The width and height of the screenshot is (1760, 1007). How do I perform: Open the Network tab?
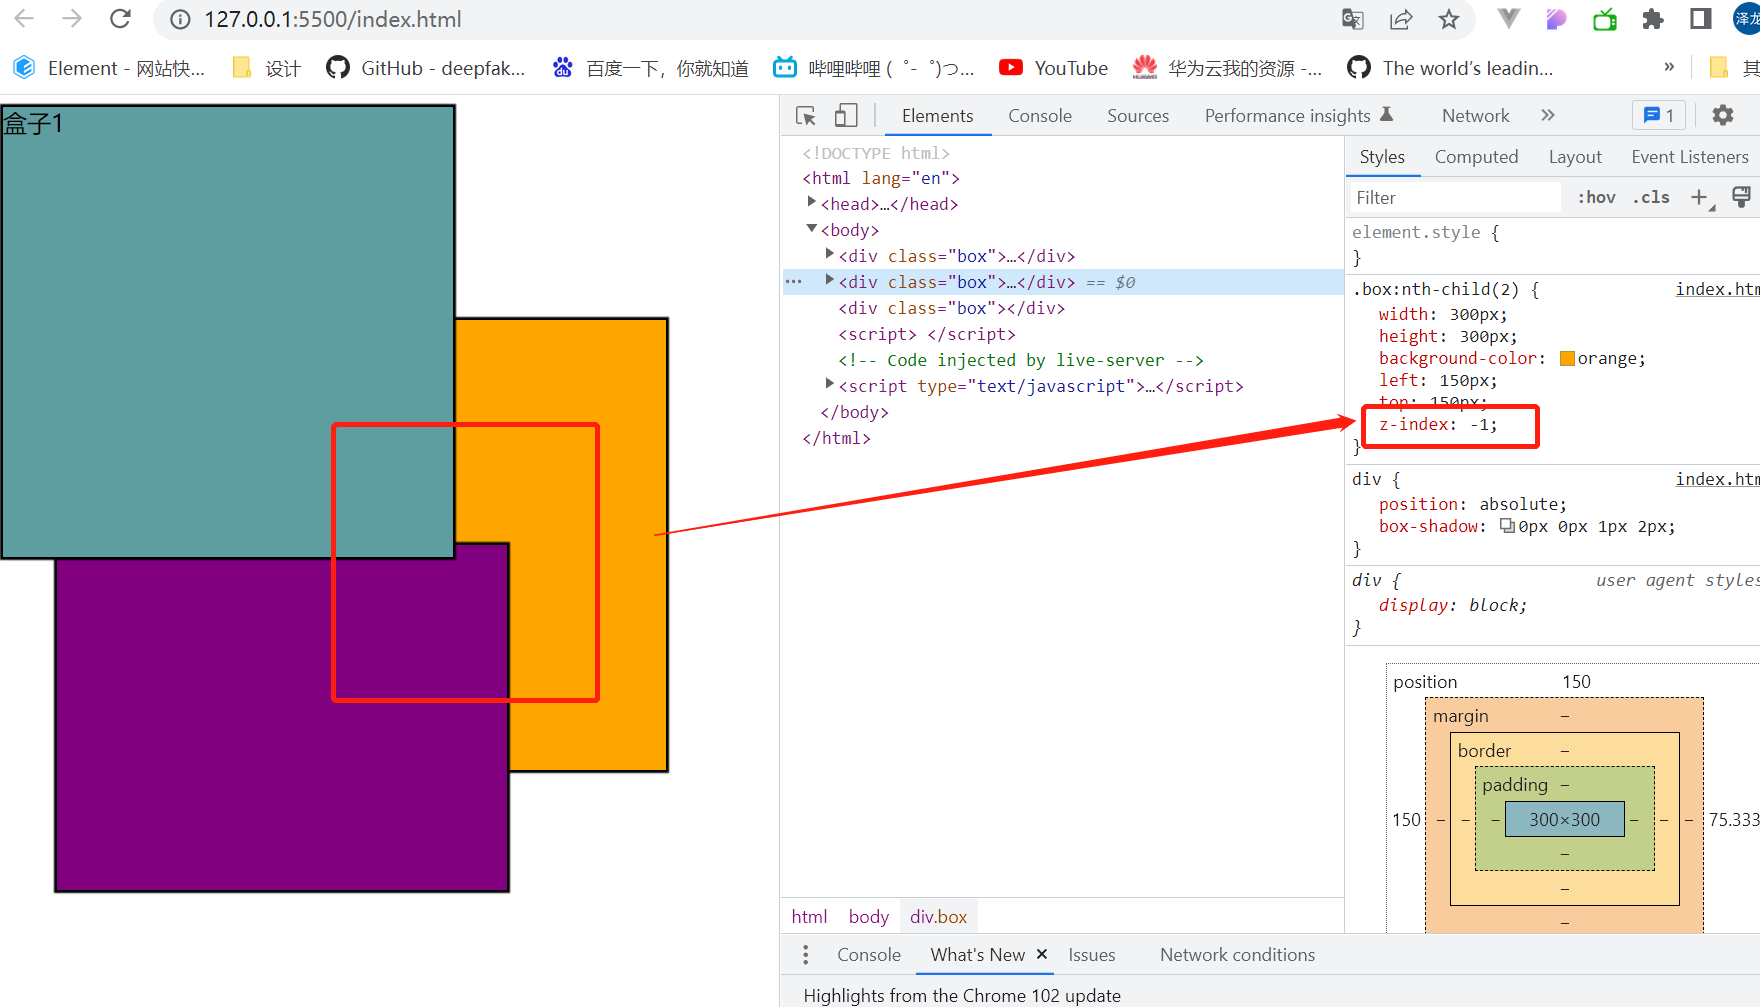coord(1476,116)
